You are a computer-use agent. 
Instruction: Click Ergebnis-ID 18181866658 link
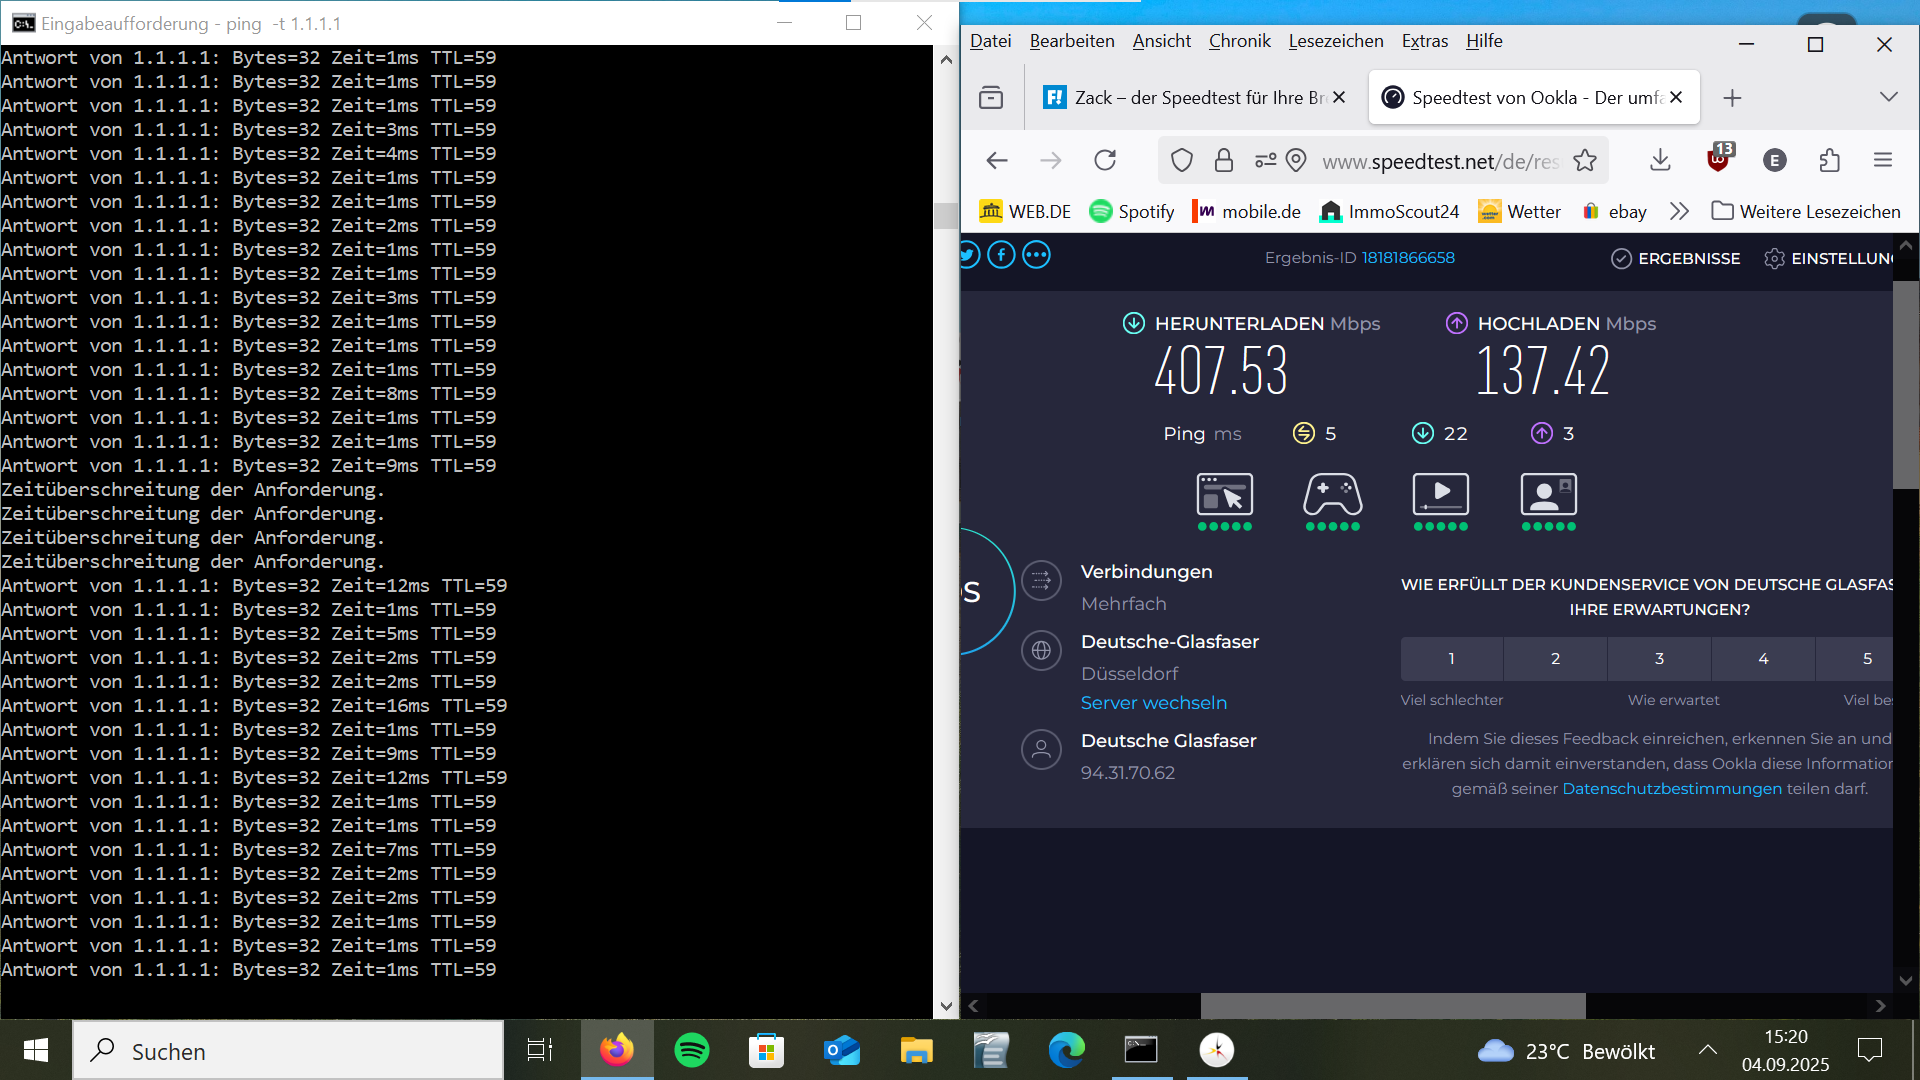tap(1408, 257)
